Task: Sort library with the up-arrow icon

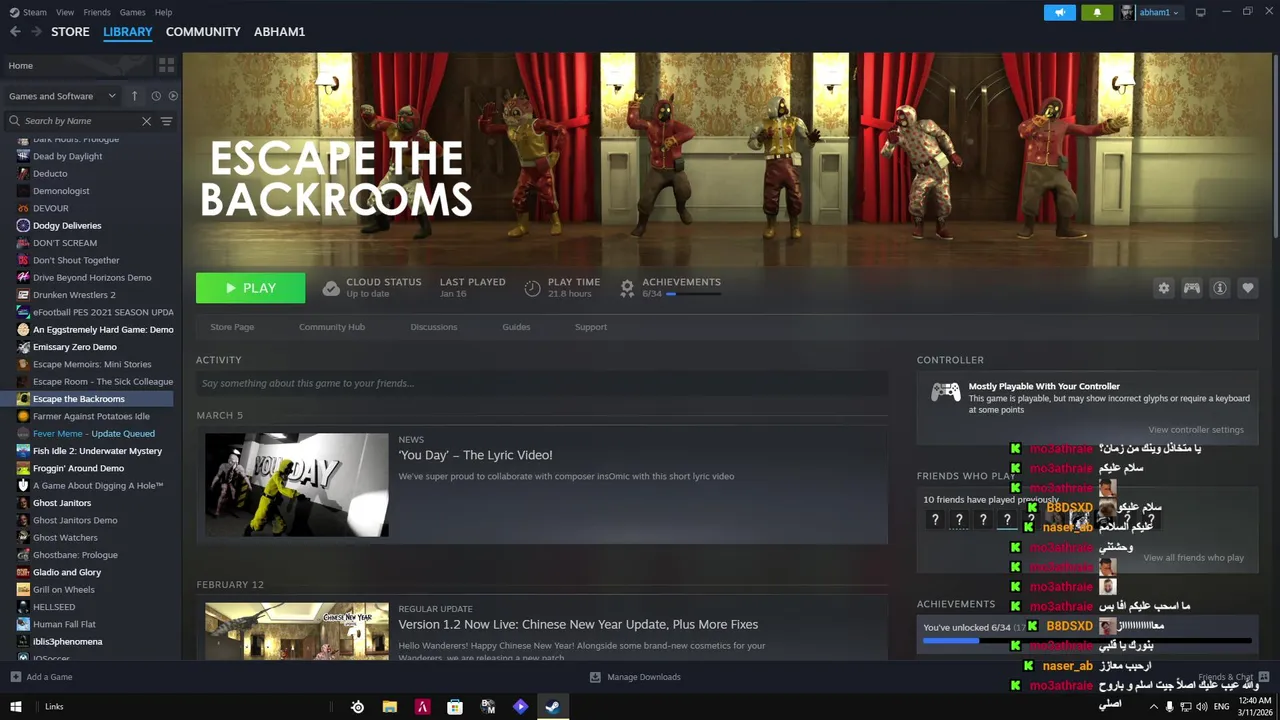Action: (134, 96)
